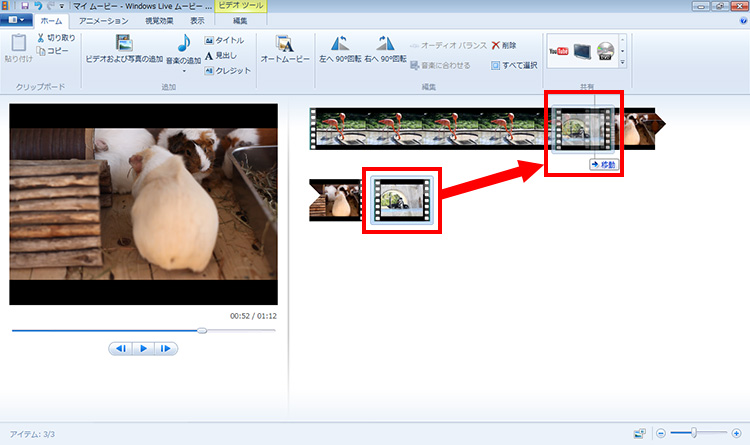This screenshot has height=445, width=750.
Task: Click the thumbnail size icon in status bar
Action: click(639, 434)
